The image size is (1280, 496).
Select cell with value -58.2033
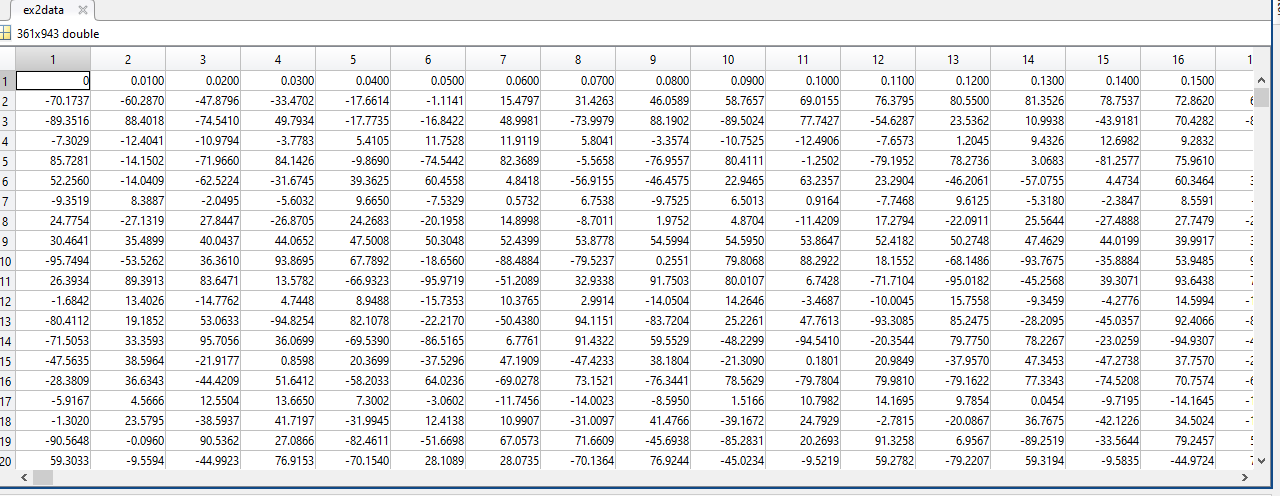tap(354, 381)
